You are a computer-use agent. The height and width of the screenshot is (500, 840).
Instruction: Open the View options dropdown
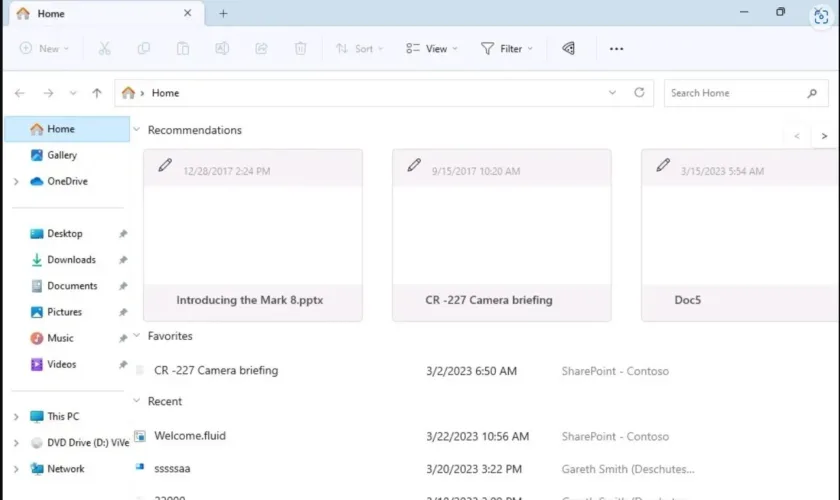pyautogui.click(x=432, y=49)
